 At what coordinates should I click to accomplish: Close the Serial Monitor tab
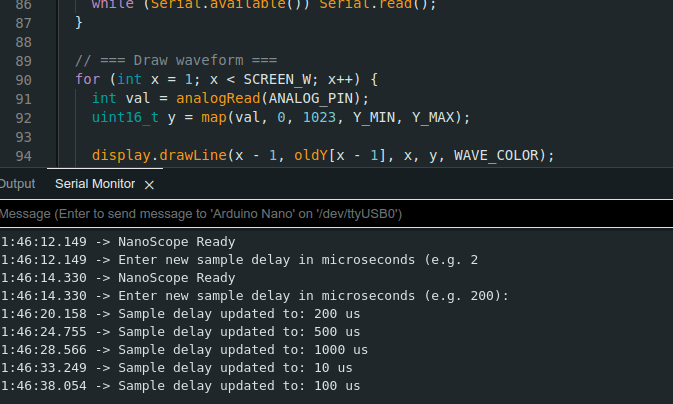click(x=149, y=185)
